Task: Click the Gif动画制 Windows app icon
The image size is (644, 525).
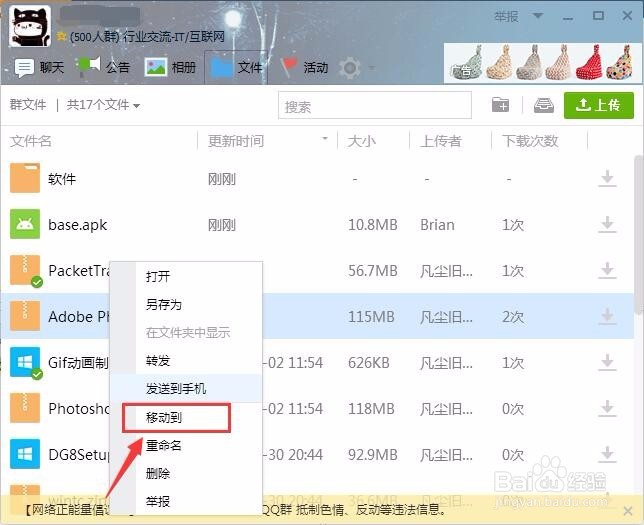Action: point(25,362)
